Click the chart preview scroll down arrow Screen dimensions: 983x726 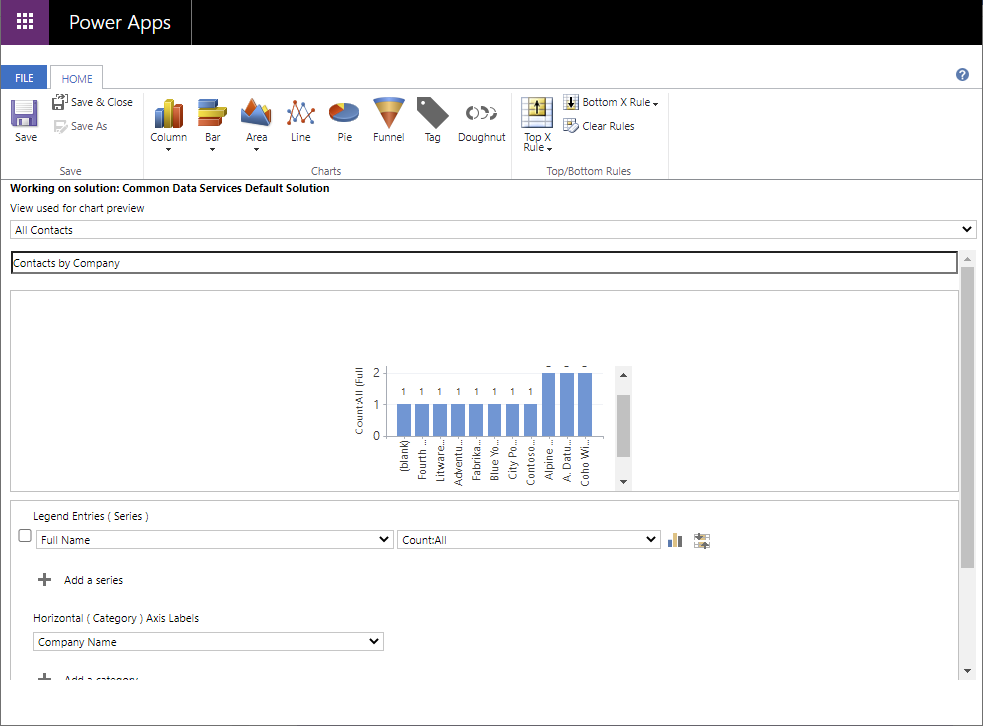point(623,481)
